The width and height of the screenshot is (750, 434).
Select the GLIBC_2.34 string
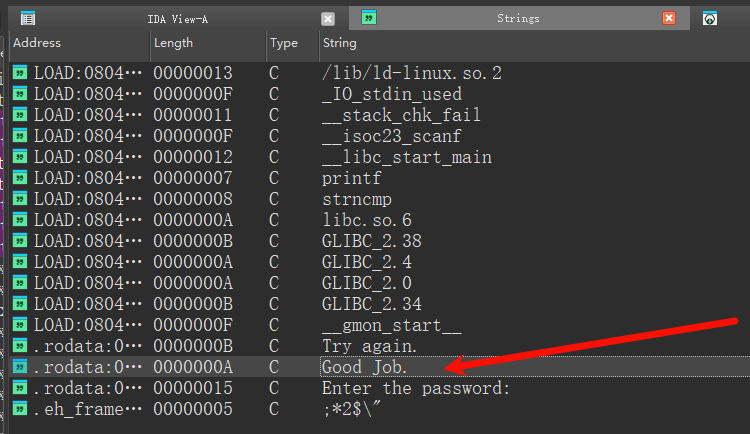tap(372, 304)
